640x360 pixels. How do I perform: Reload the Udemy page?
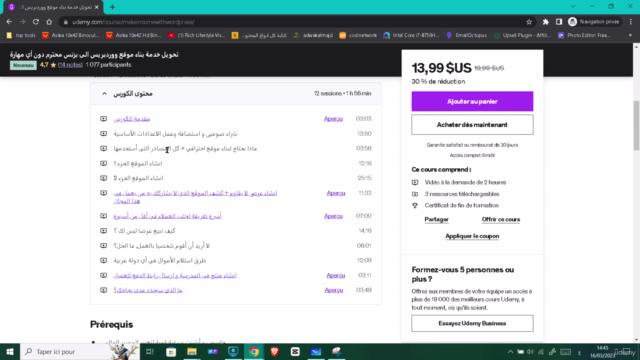36,22
